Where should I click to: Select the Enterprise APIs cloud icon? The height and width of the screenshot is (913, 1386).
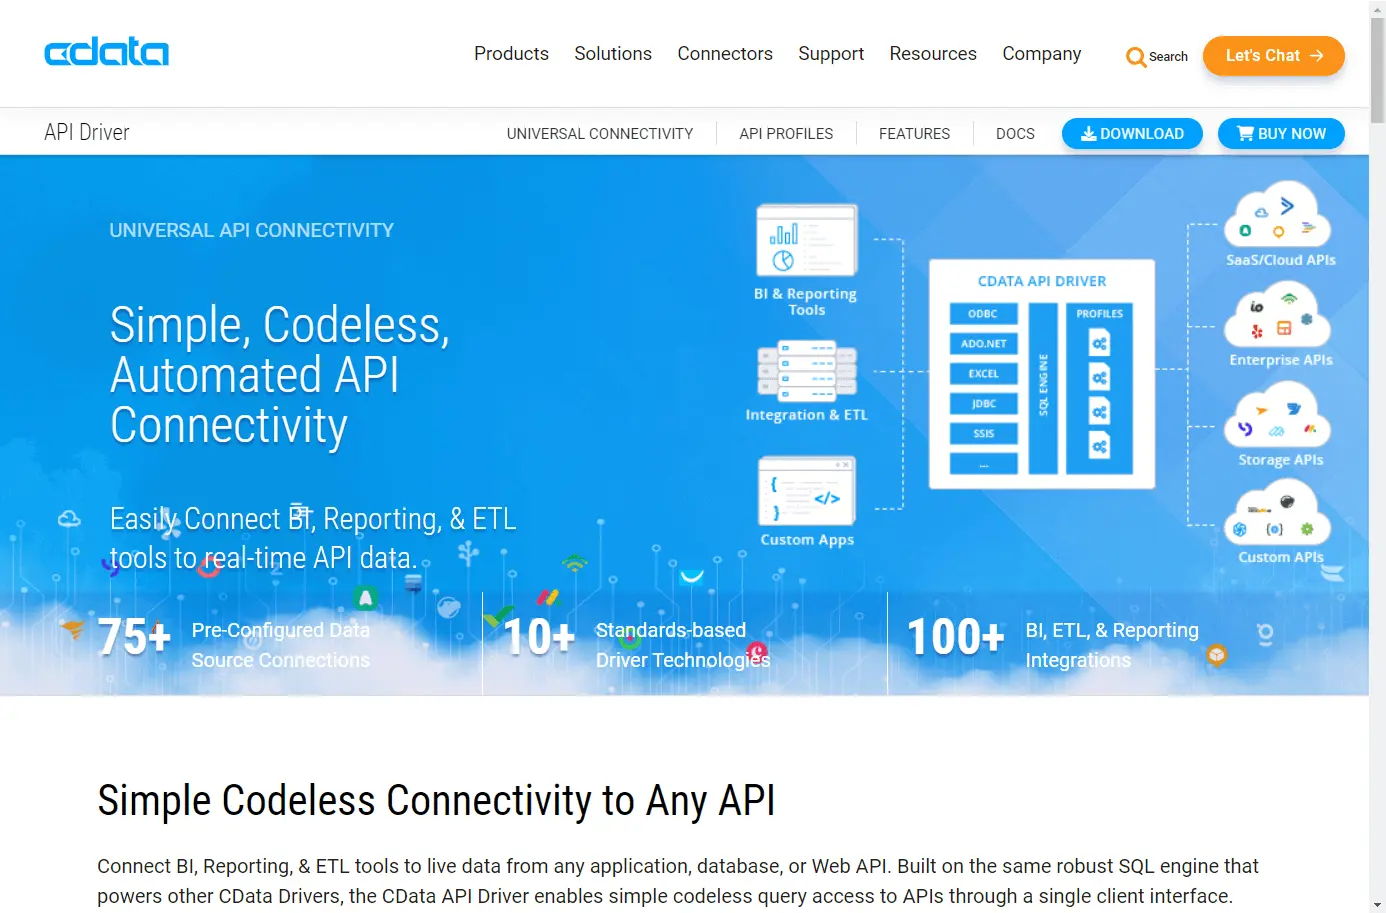pos(1278,316)
